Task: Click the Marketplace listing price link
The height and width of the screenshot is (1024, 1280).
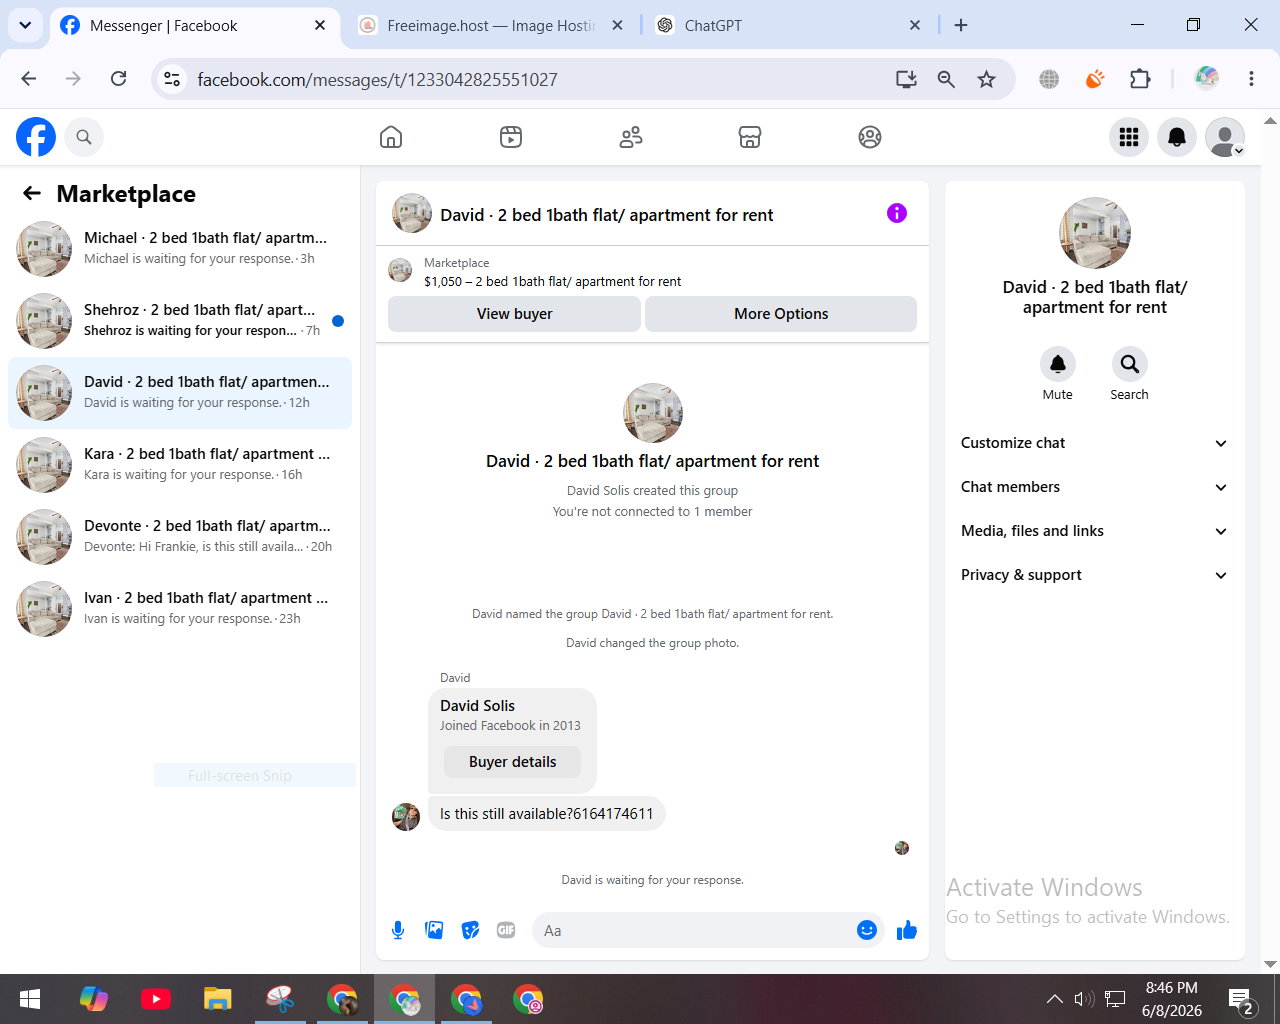Action: click(x=552, y=282)
